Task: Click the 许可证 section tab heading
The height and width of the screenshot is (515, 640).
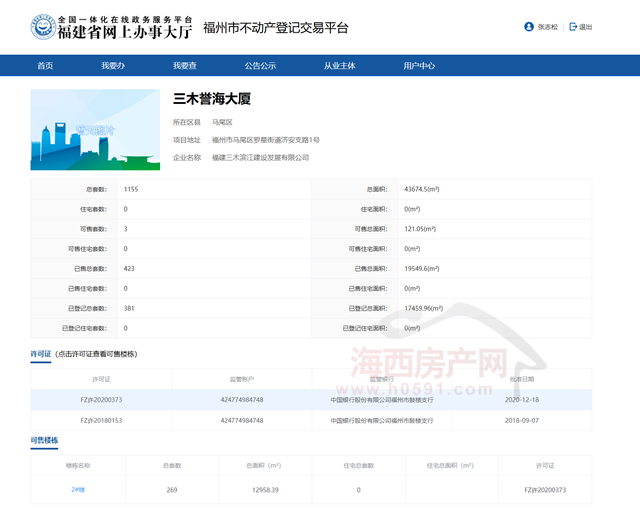Action: 41,354
